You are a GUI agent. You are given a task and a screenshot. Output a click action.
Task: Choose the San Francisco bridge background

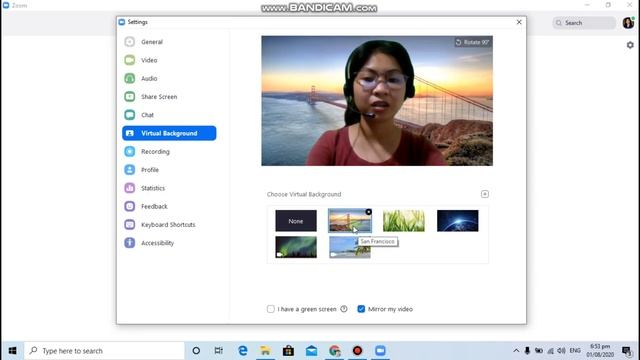tap(350, 221)
